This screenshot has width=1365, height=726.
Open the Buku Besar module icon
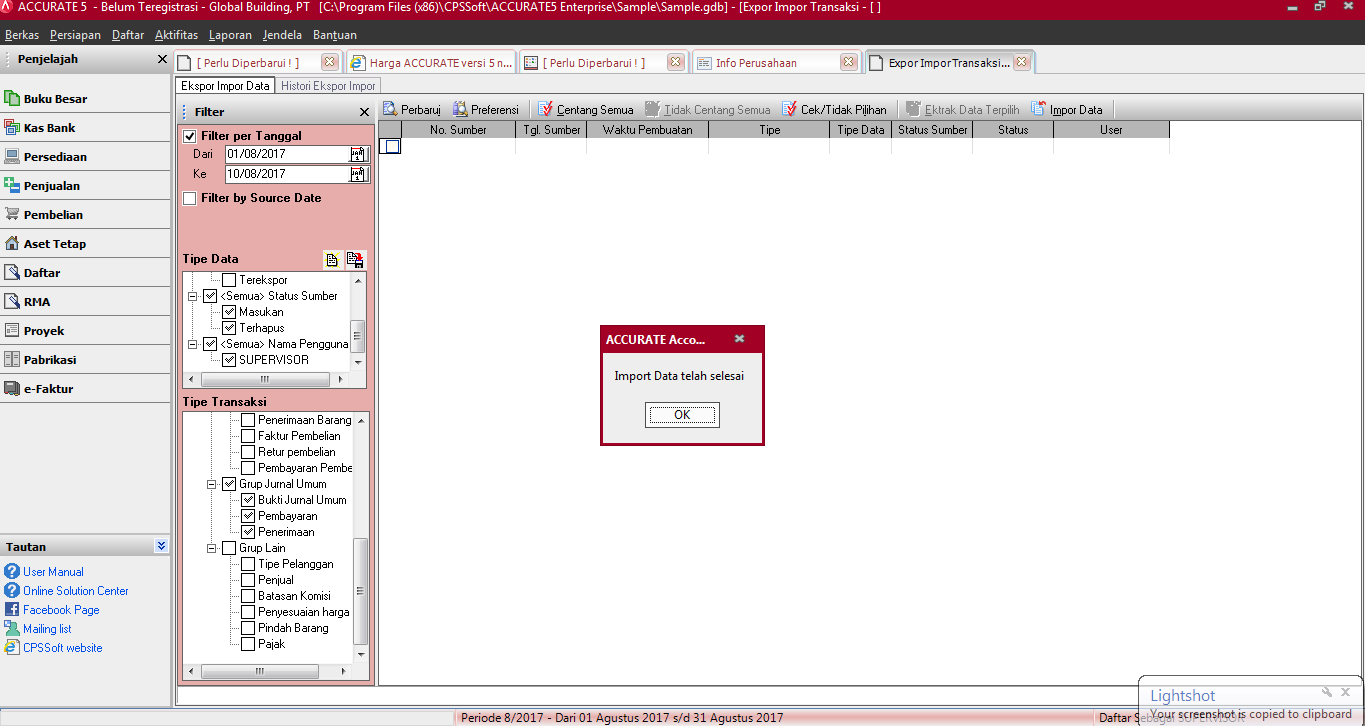click(12, 99)
